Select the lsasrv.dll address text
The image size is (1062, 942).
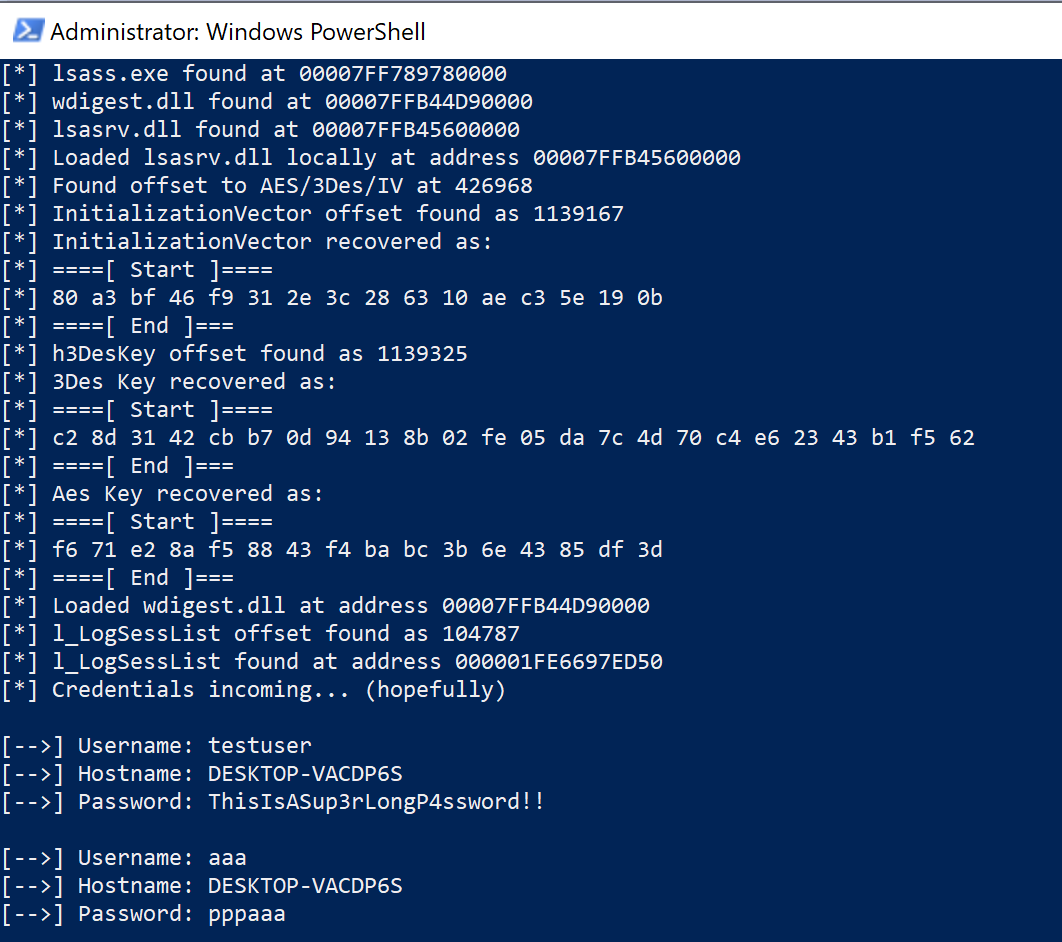pos(420,129)
